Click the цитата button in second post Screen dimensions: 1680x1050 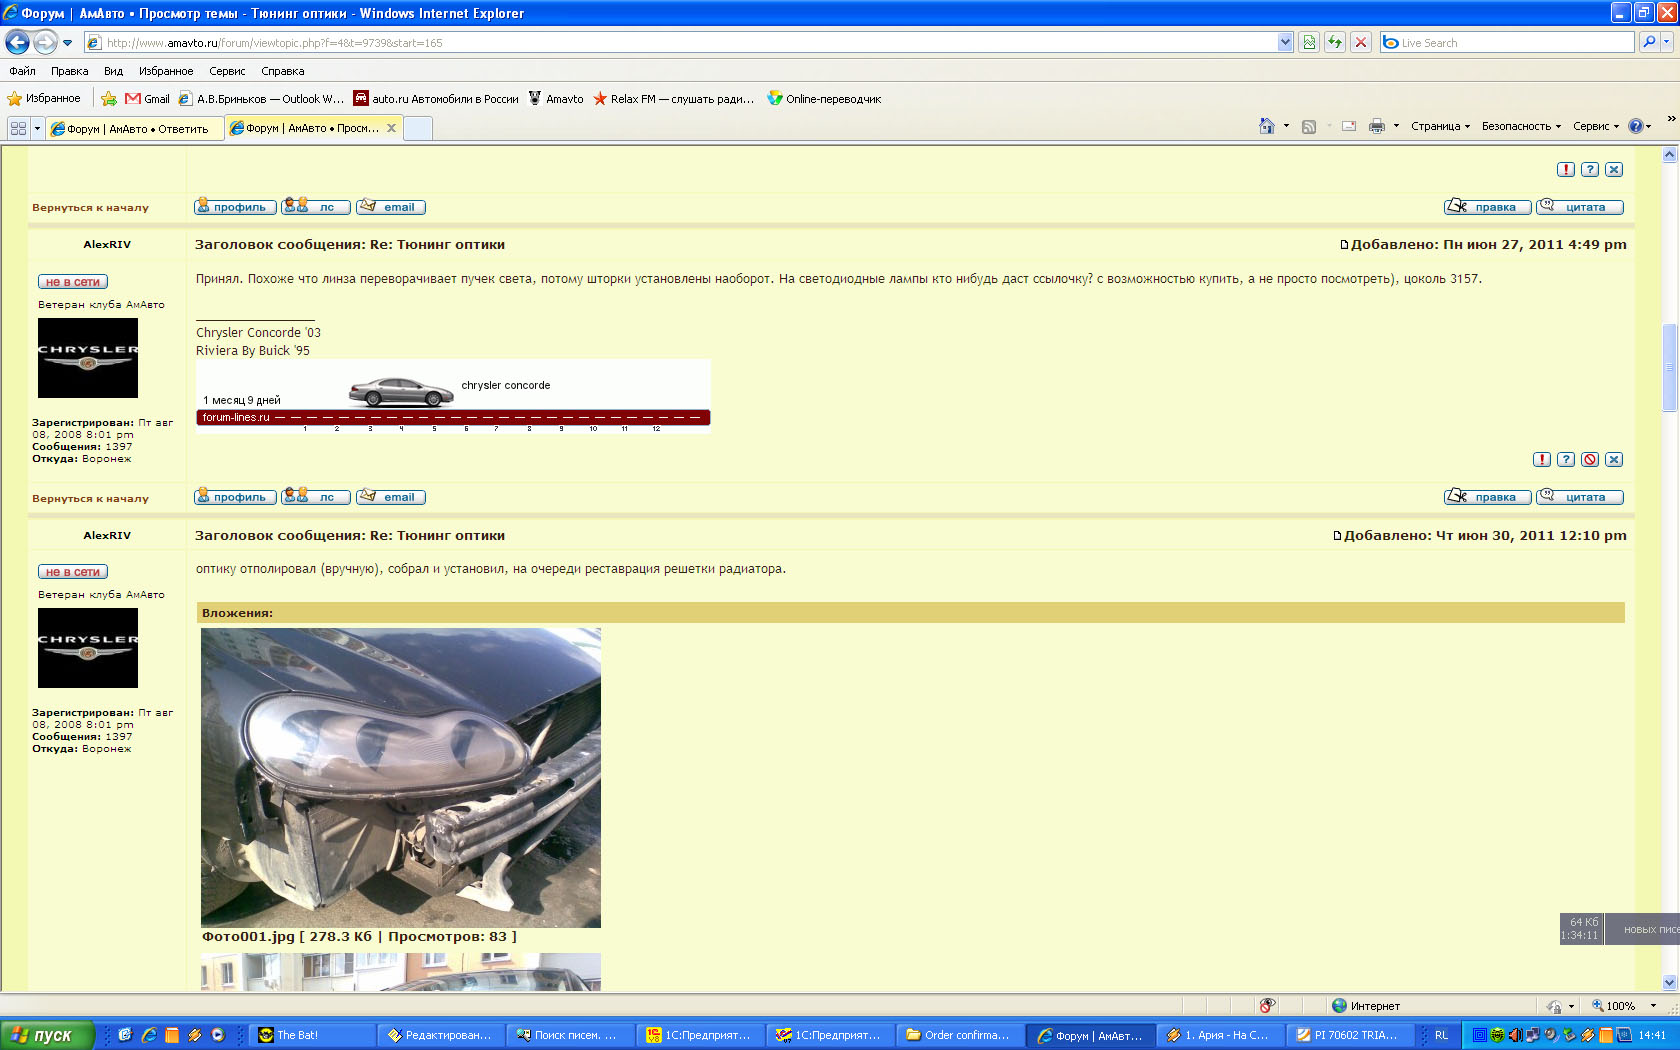1580,497
